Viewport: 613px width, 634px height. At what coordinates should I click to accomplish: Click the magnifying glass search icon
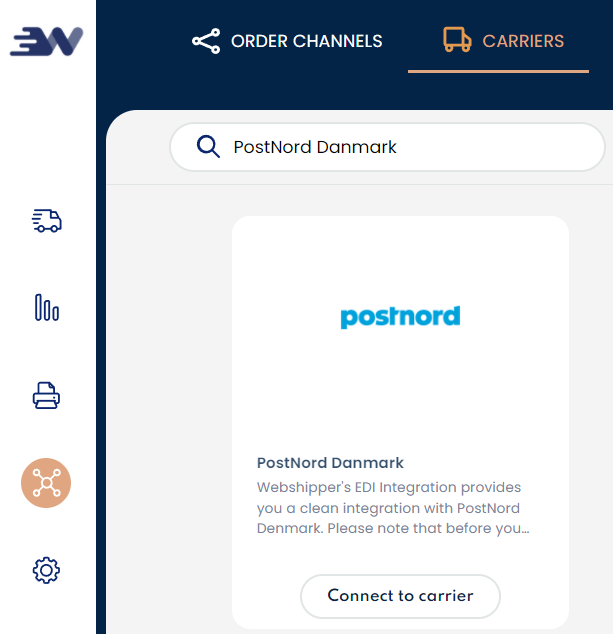click(208, 146)
